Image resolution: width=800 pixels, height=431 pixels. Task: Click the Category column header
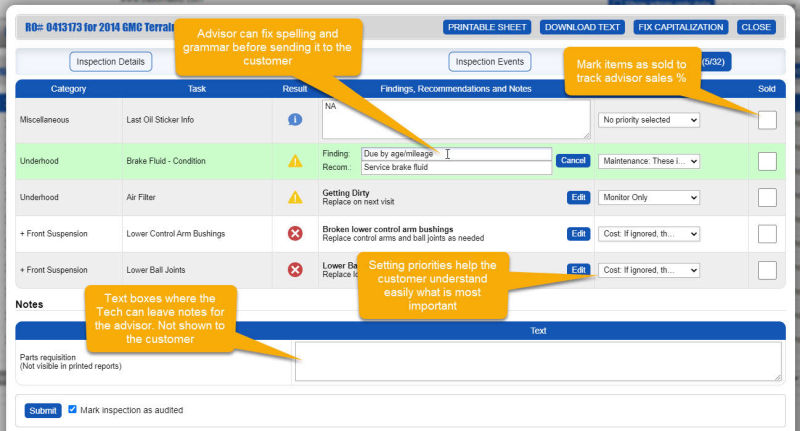click(x=68, y=89)
